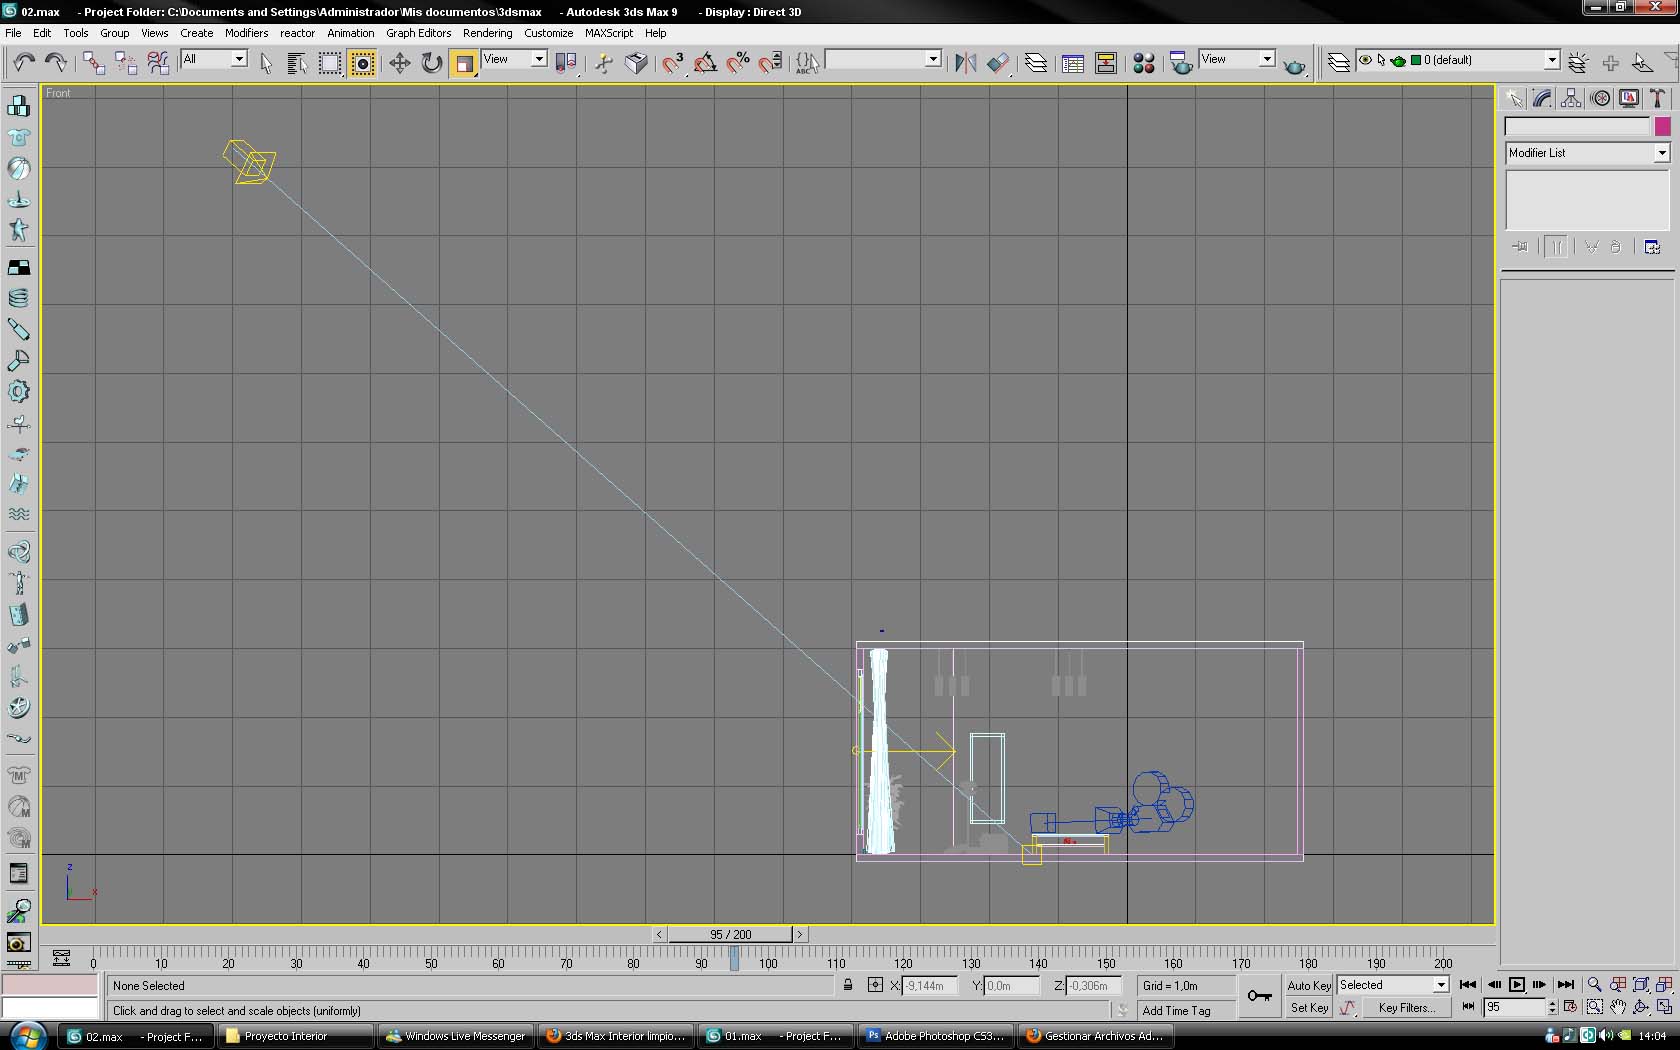Toggle the 3D Snaps button
Screen dimensions: 1680x1050
pos(673,63)
